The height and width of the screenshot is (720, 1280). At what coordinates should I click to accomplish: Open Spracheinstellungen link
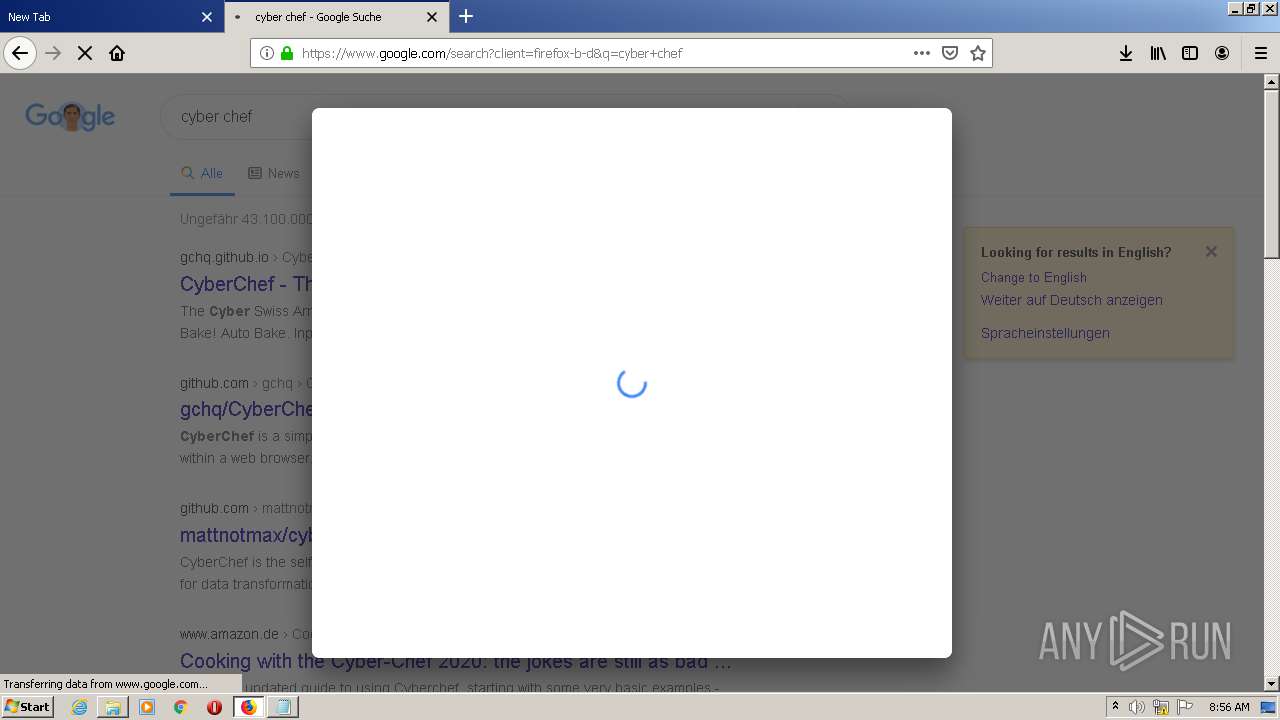click(x=1045, y=333)
